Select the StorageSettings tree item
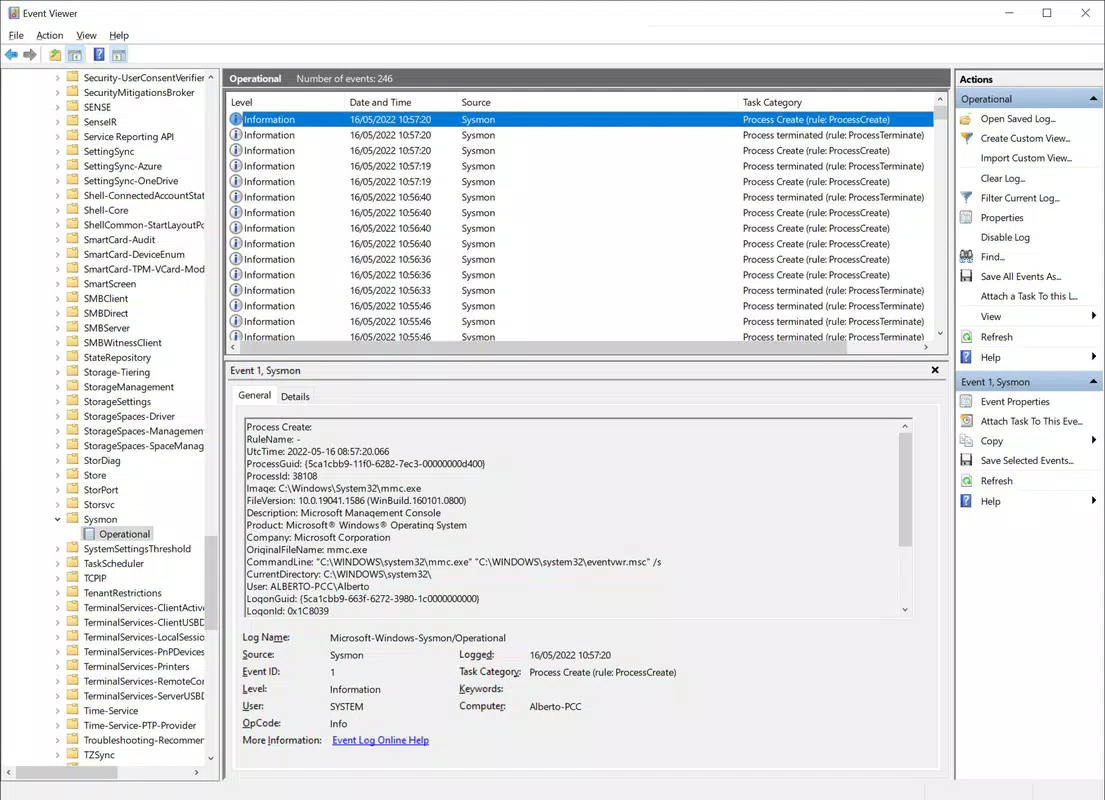The width and height of the screenshot is (1105, 800). pyautogui.click(x=117, y=402)
